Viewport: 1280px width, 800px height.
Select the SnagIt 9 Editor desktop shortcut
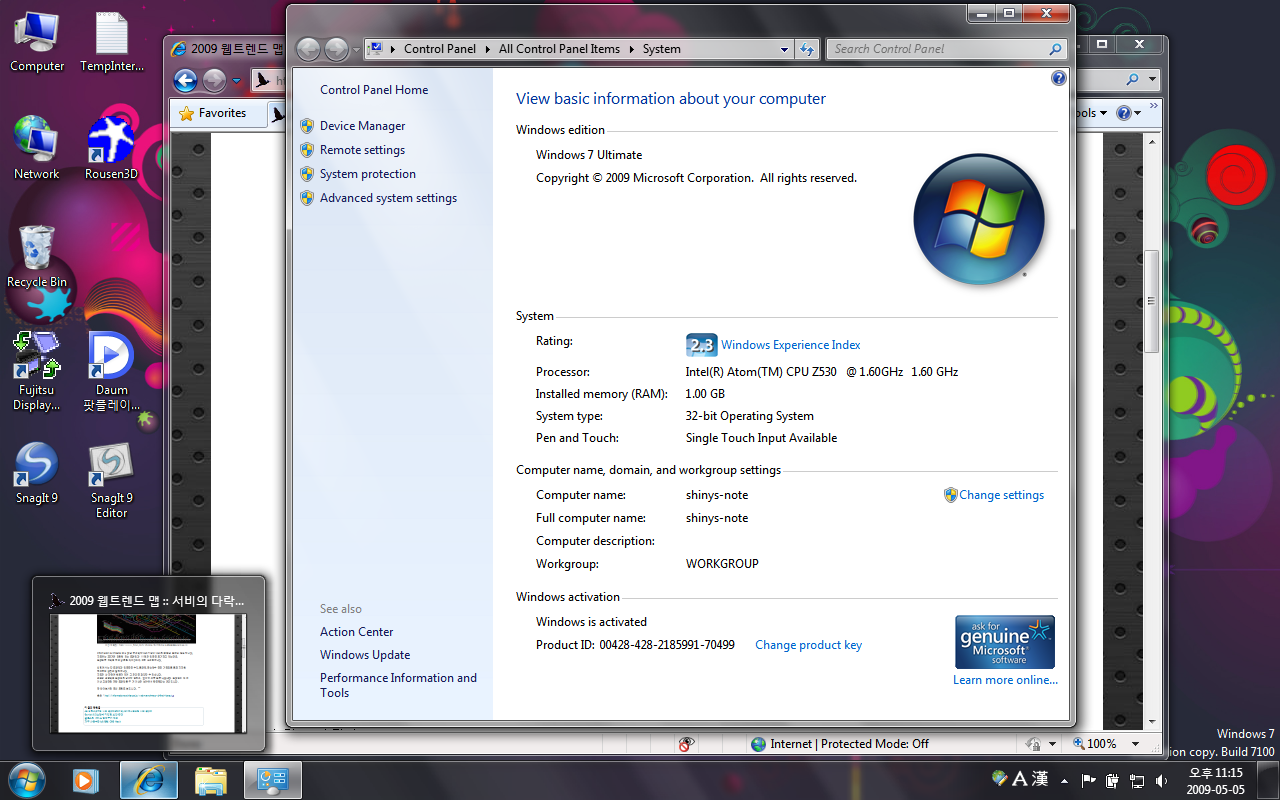111,481
